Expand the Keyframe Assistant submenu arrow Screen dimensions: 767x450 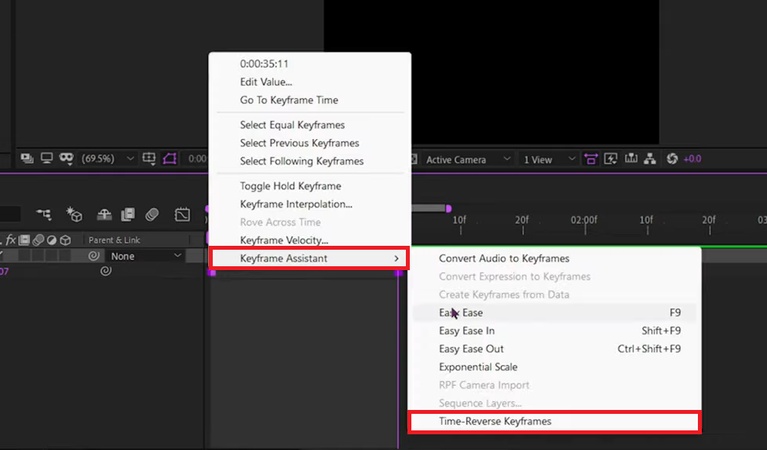coord(397,258)
